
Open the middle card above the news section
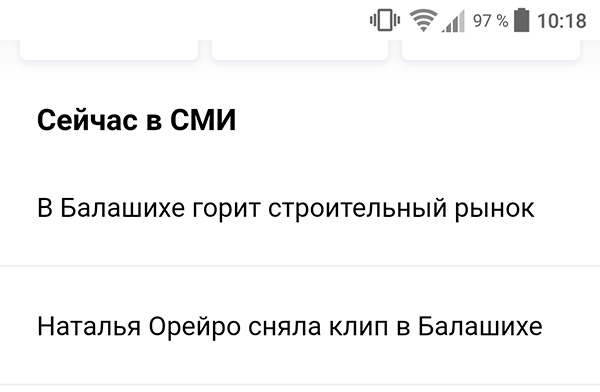click(x=300, y=50)
